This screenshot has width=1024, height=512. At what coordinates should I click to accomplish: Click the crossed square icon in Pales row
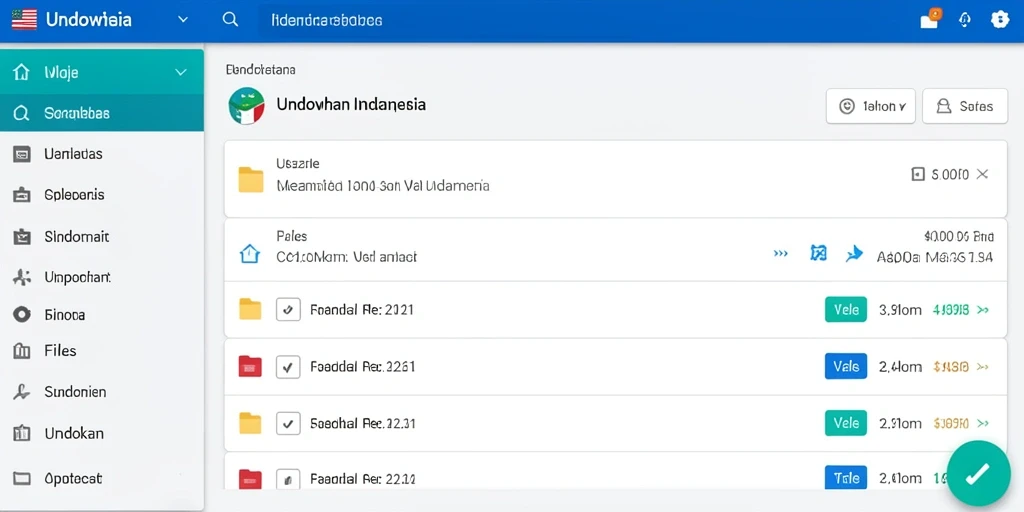(x=818, y=253)
